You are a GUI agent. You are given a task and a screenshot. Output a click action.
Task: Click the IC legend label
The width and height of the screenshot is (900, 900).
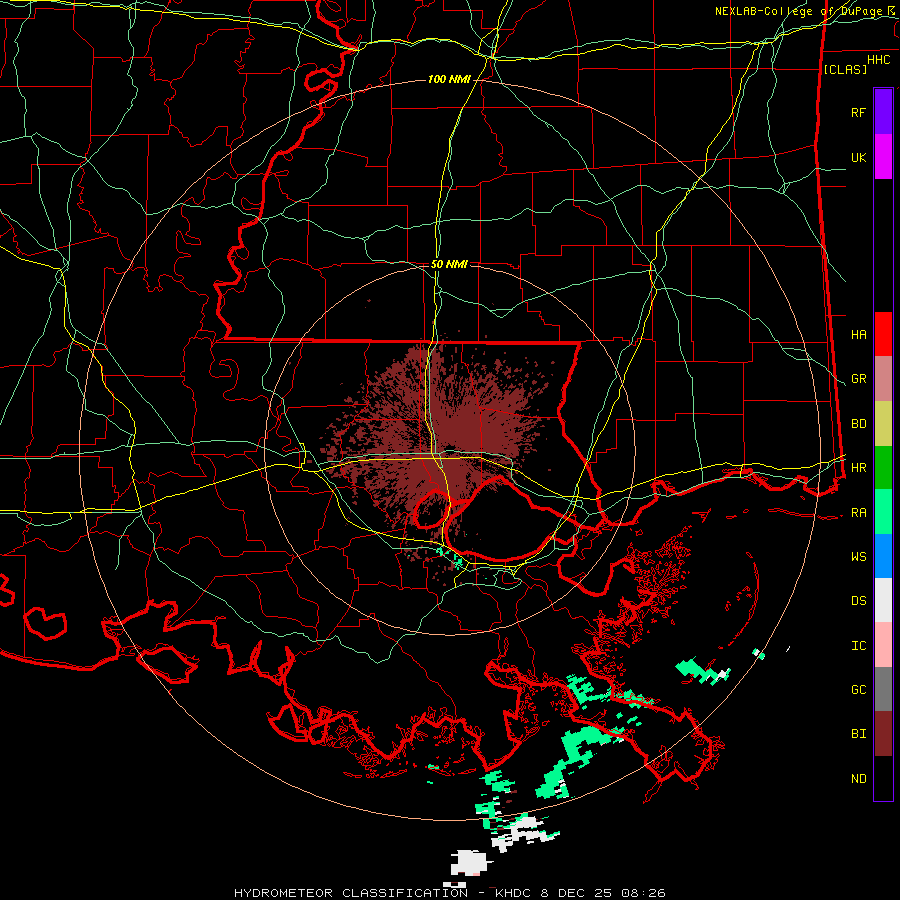coord(858,646)
